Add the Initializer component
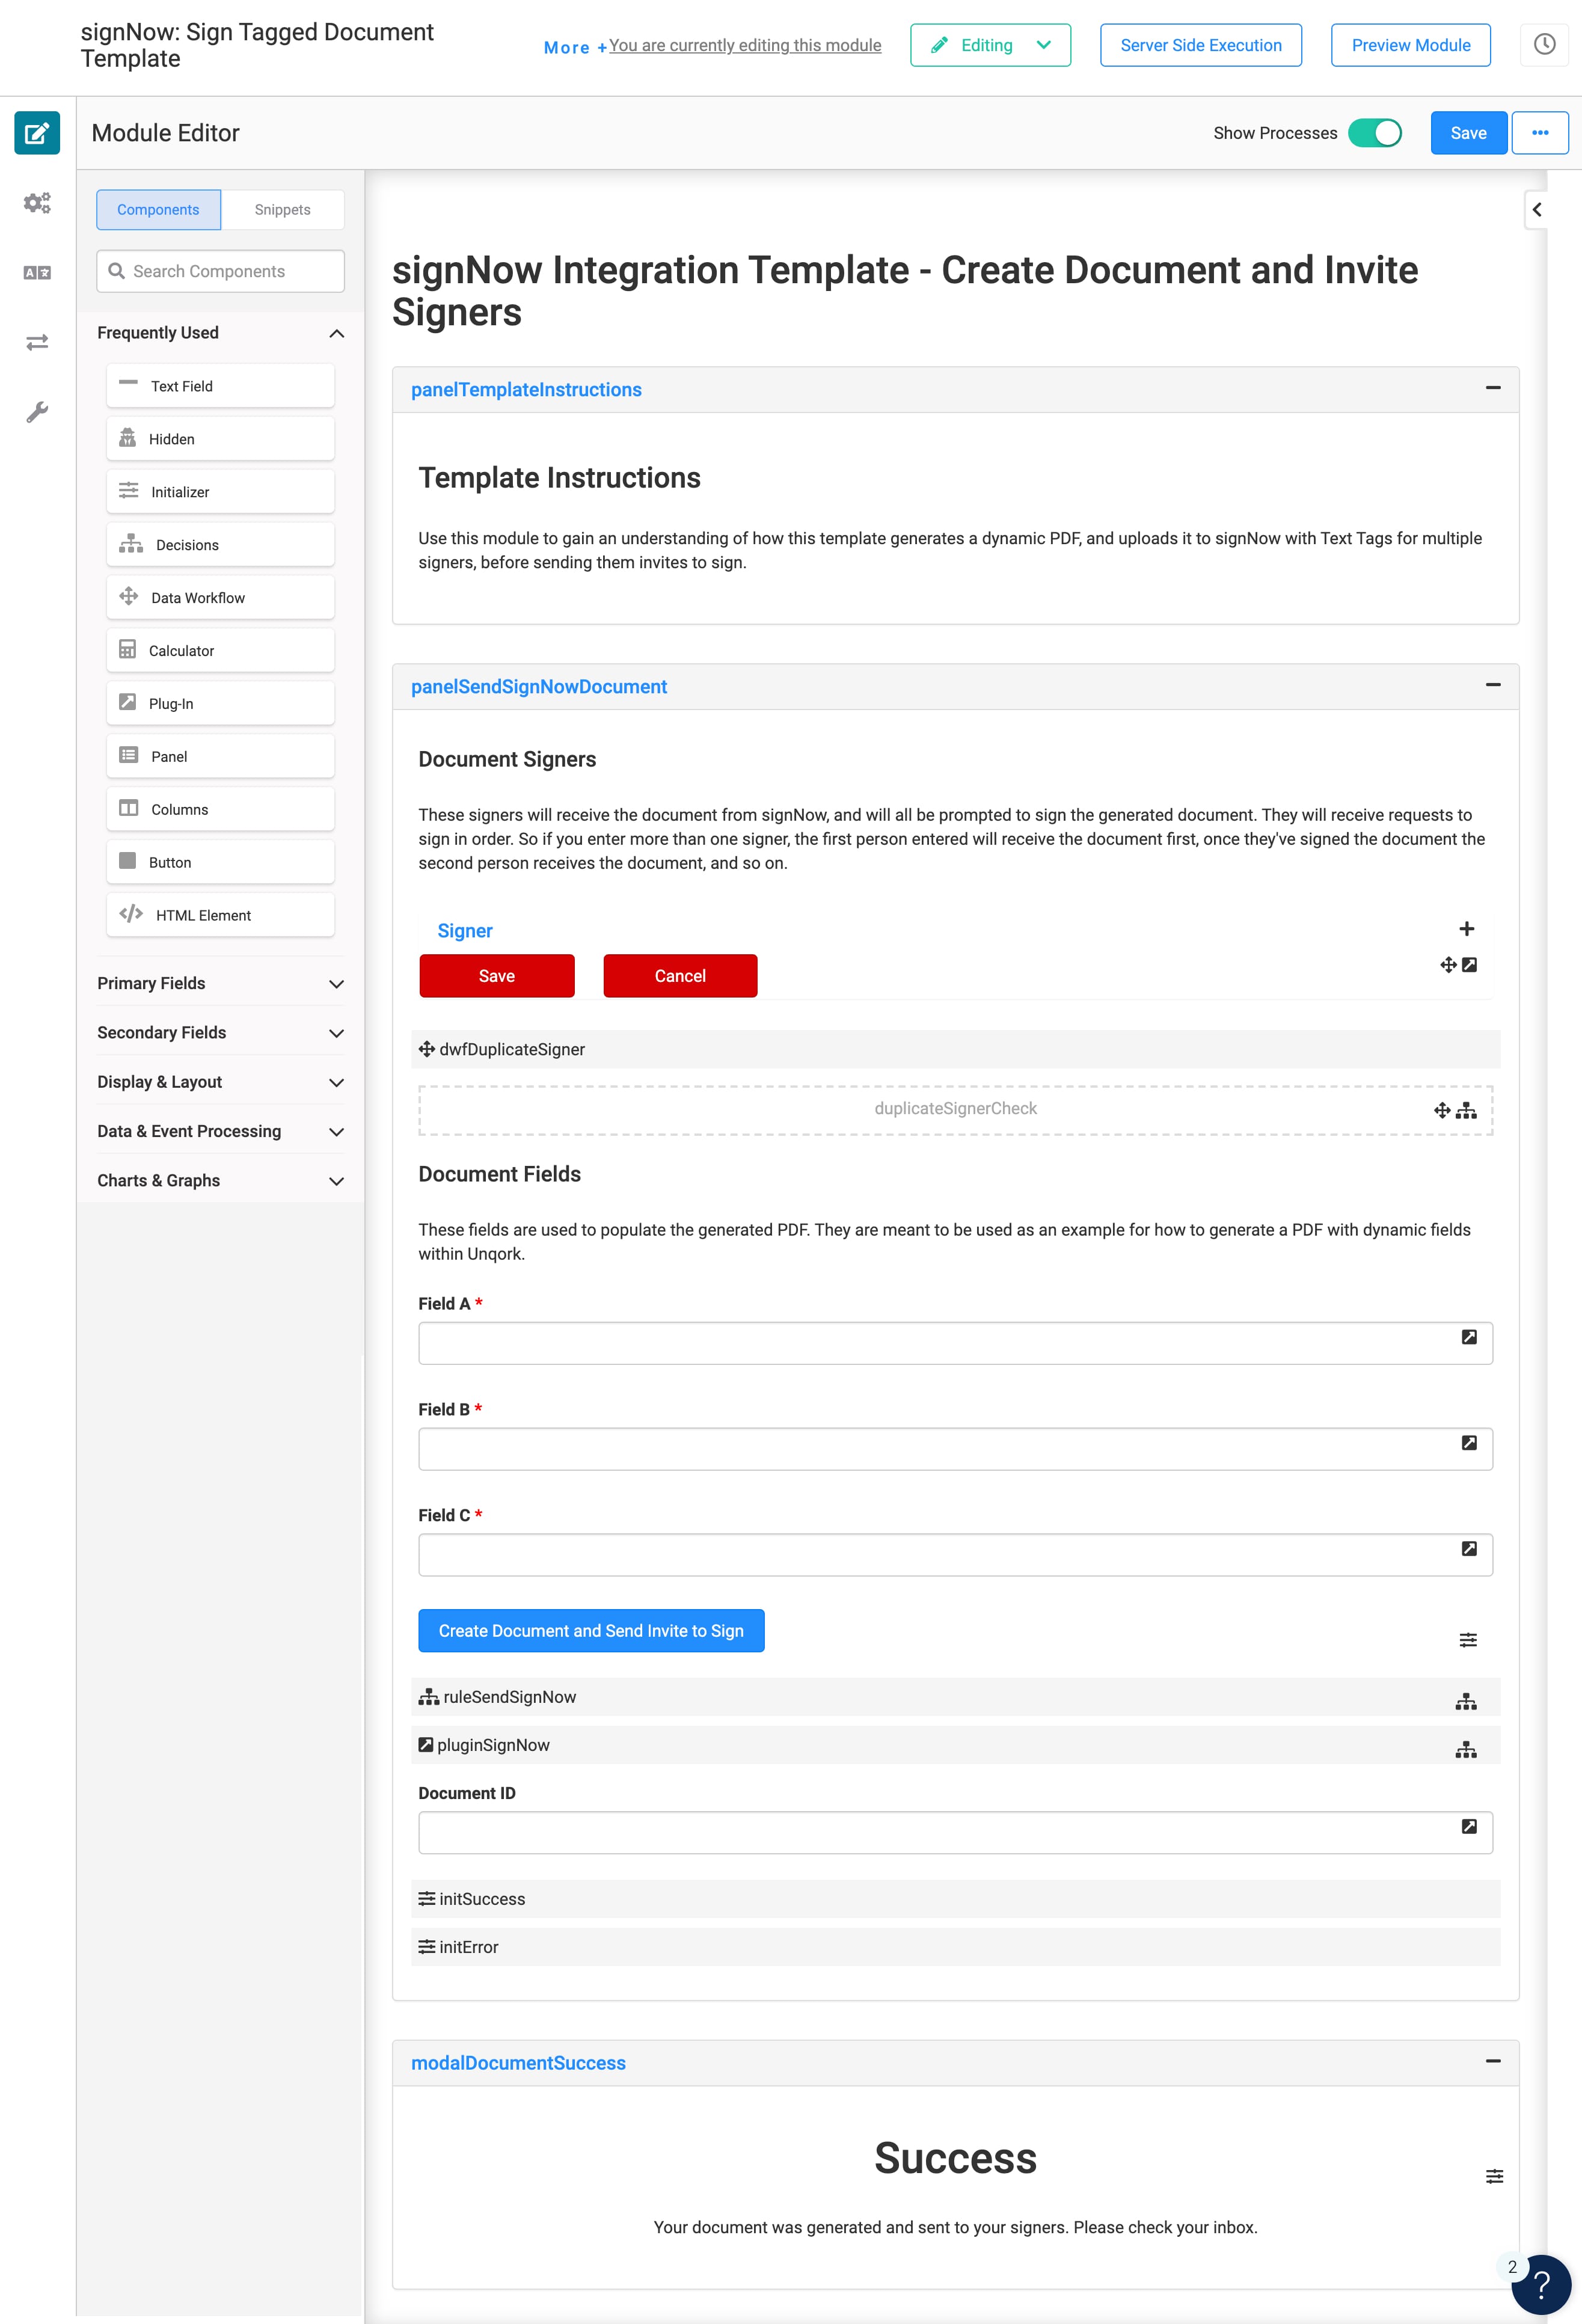 click(x=220, y=492)
